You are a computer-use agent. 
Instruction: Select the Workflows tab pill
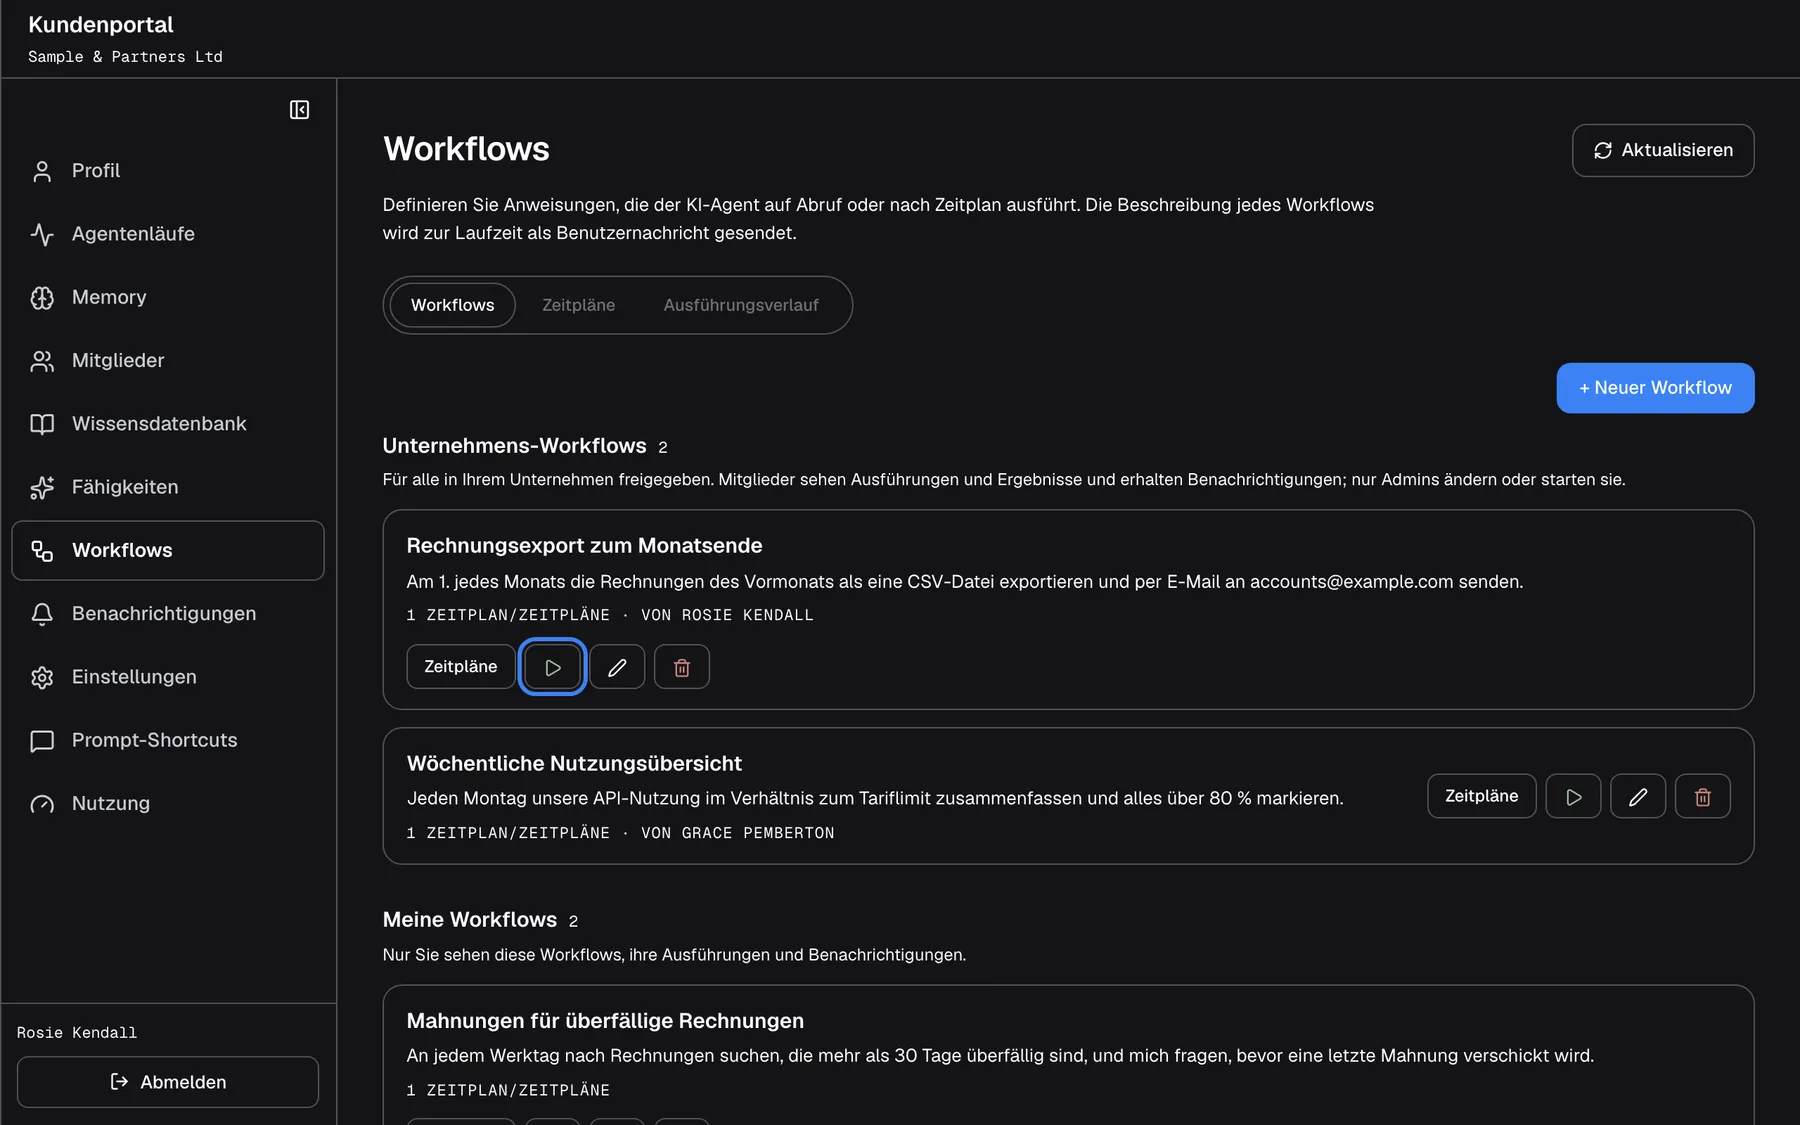click(452, 305)
